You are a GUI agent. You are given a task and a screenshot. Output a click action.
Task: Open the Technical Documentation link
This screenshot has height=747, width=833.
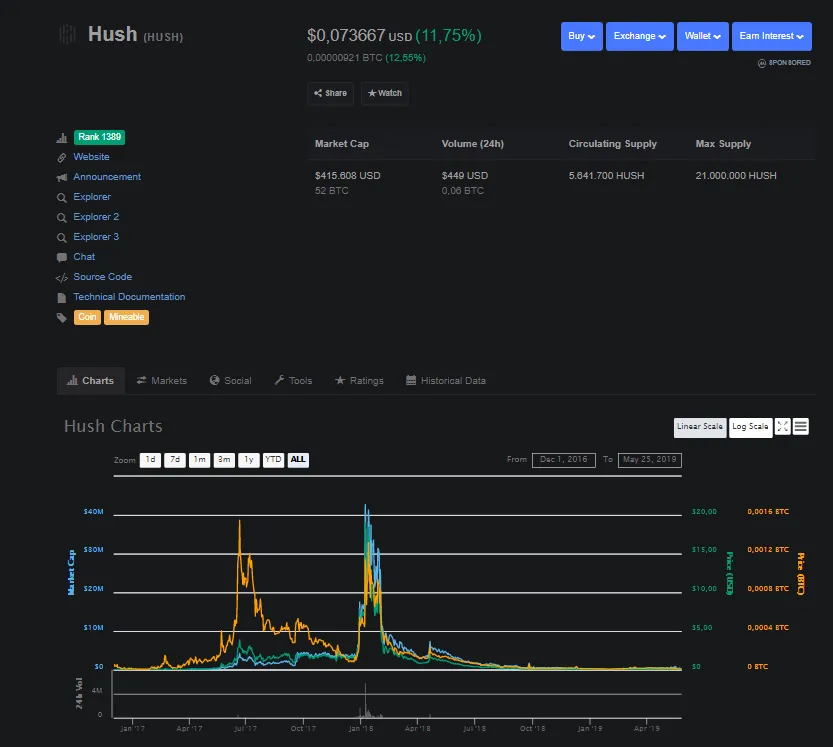tap(129, 297)
